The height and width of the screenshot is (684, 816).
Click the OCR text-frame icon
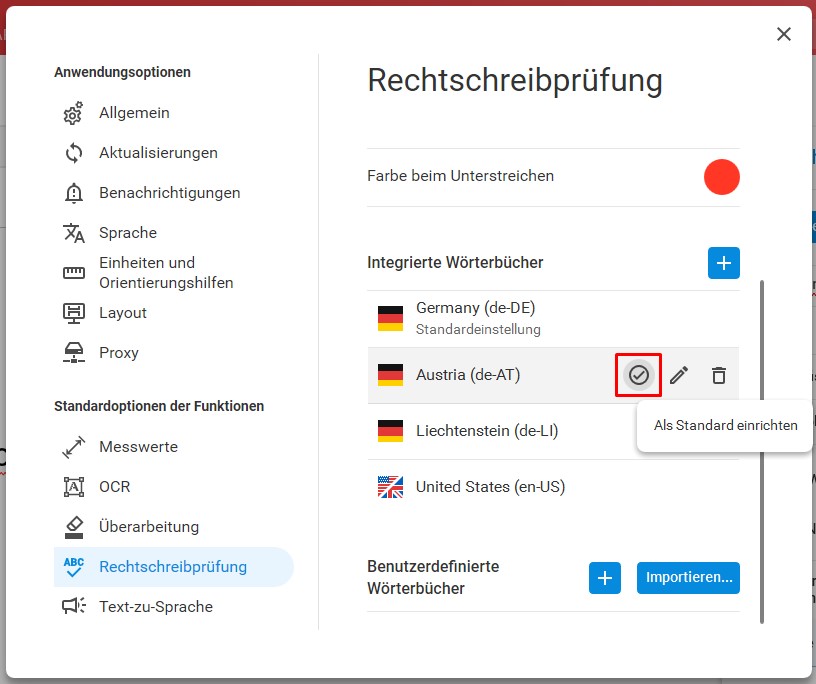(73, 487)
